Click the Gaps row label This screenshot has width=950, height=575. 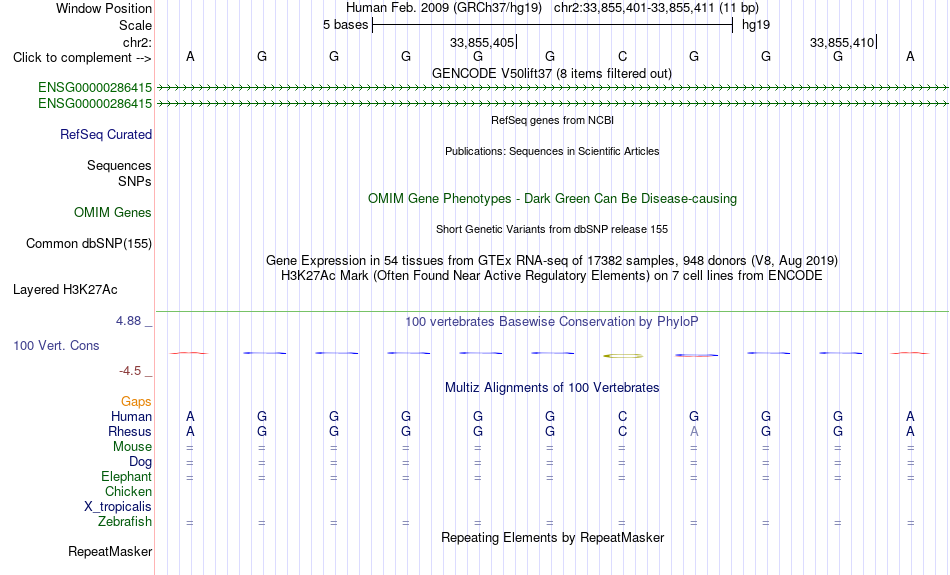pos(136,402)
